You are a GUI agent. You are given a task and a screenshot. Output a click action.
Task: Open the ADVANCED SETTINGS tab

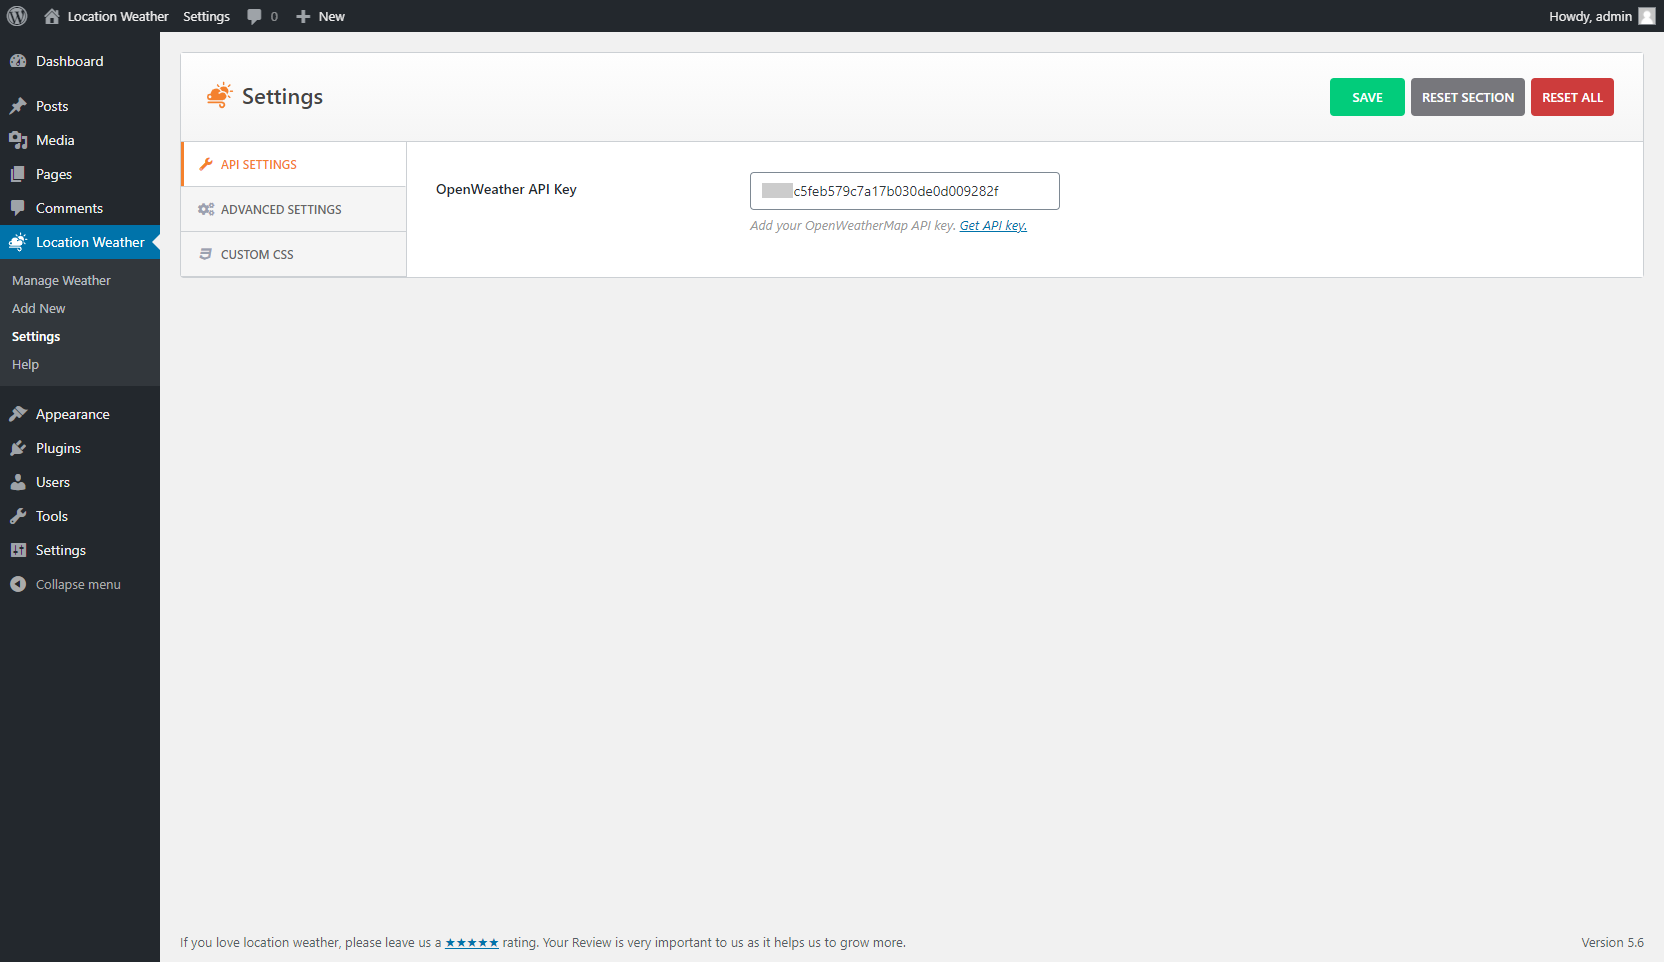[294, 209]
